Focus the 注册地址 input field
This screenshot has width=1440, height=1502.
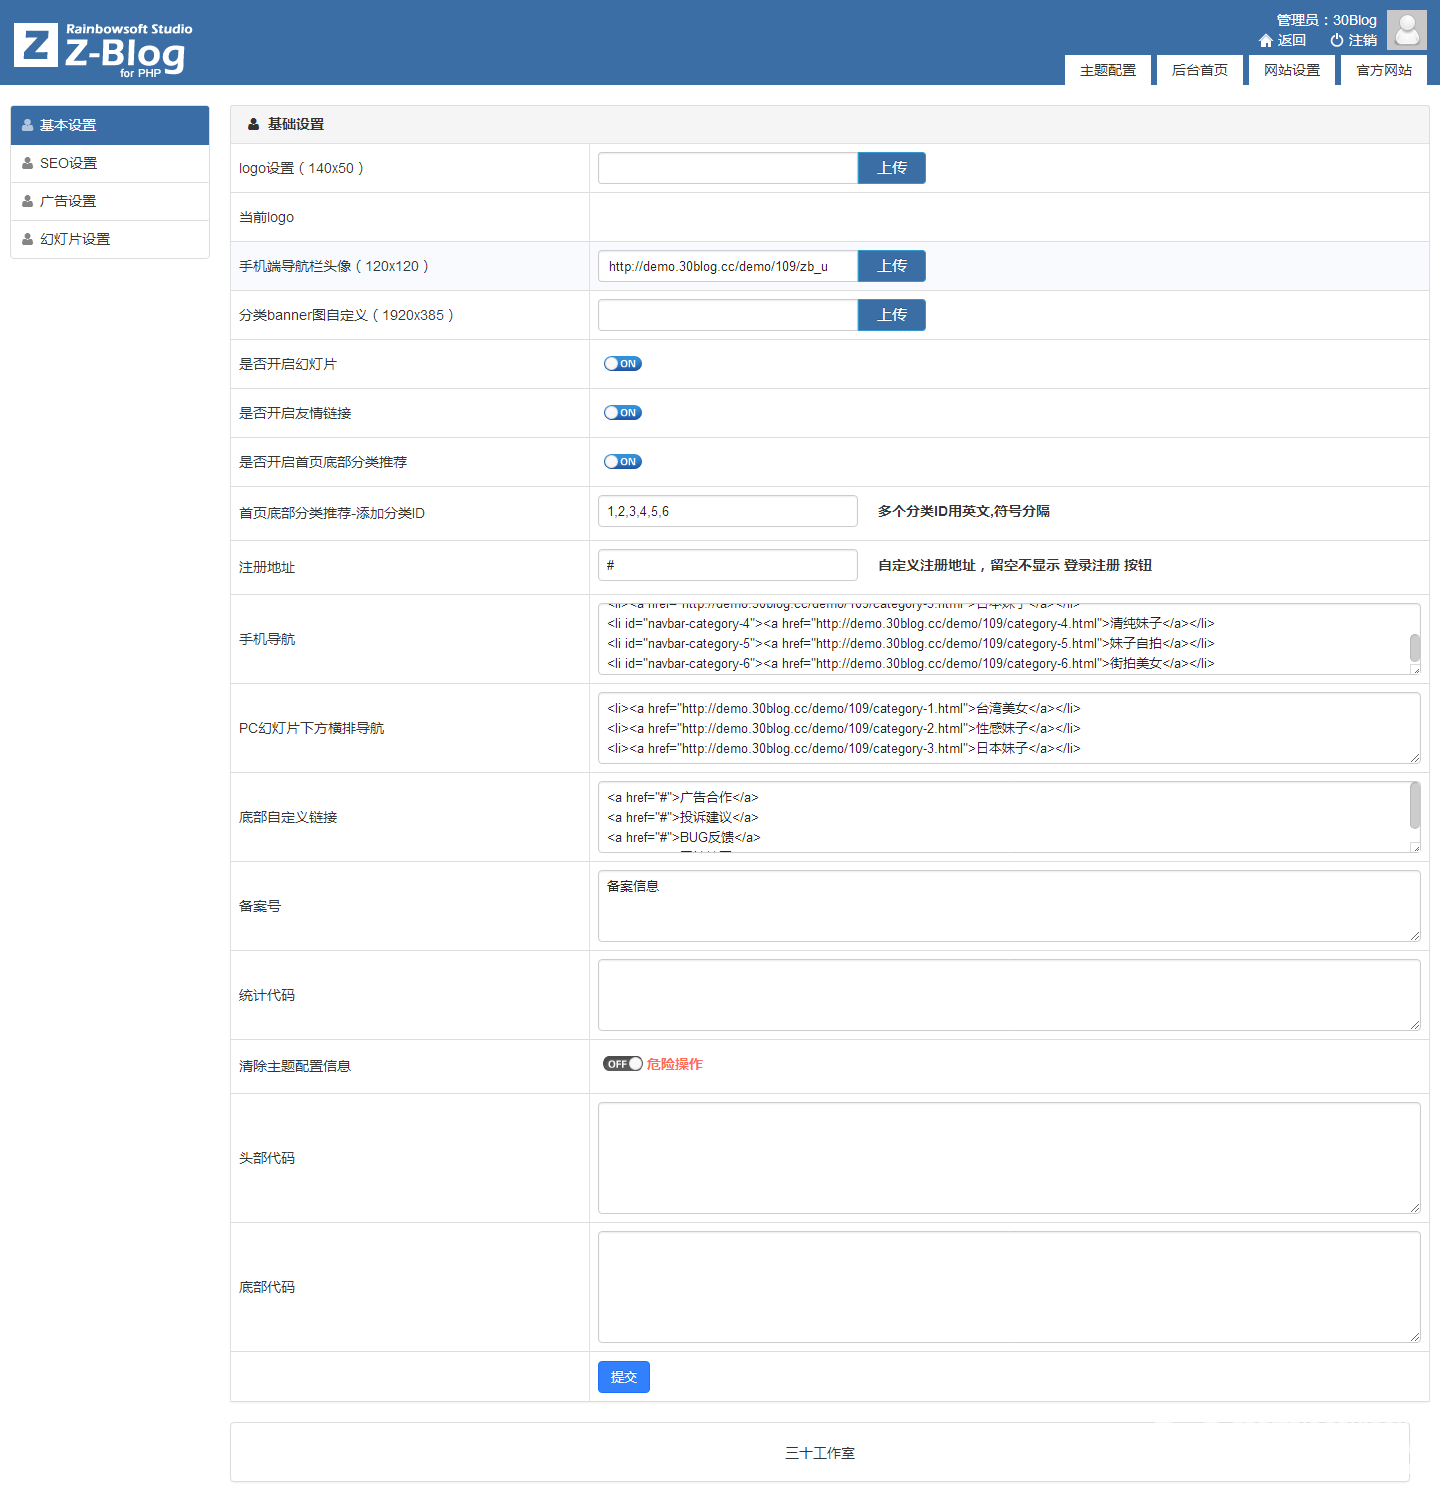pyautogui.click(x=728, y=565)
